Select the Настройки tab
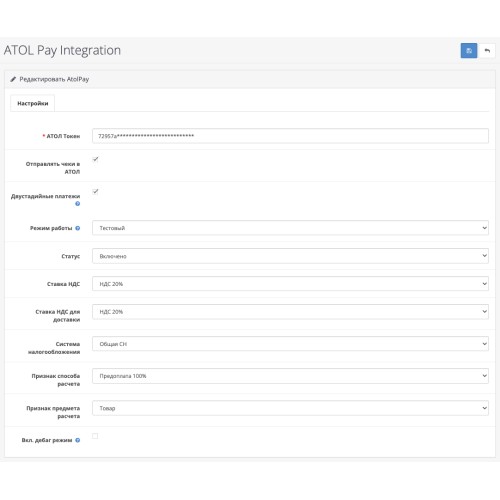 click(33, 103)
